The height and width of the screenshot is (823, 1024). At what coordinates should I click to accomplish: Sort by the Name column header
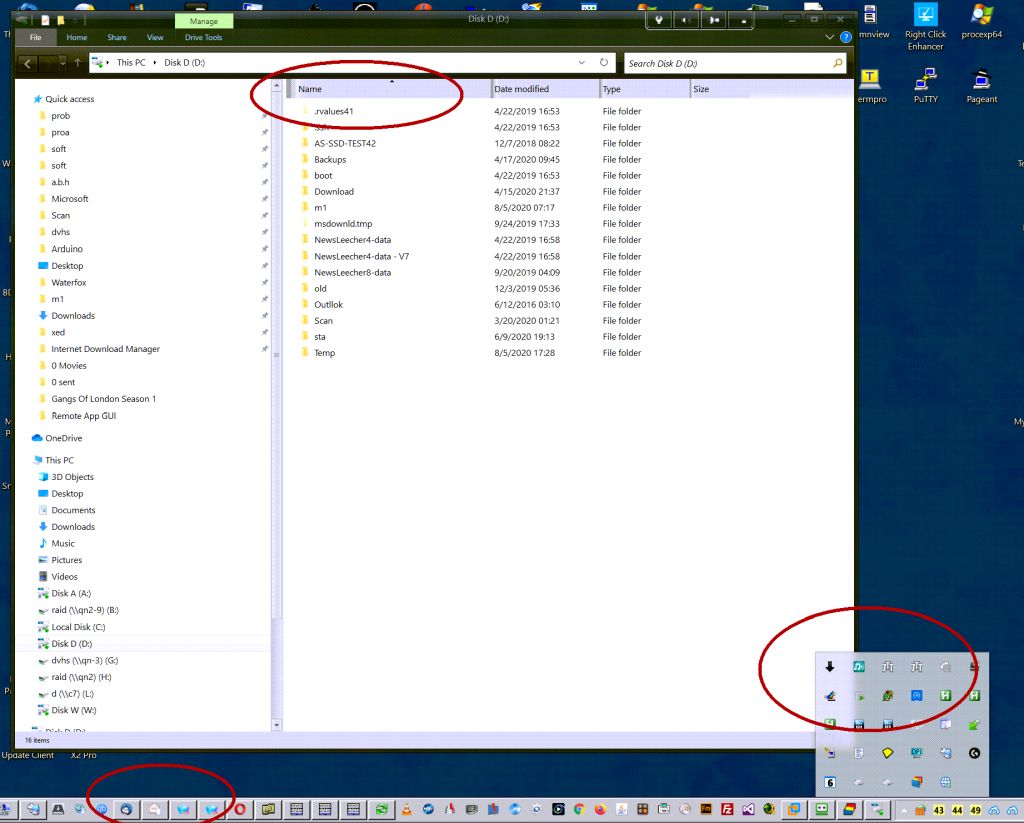pos(392,89)
